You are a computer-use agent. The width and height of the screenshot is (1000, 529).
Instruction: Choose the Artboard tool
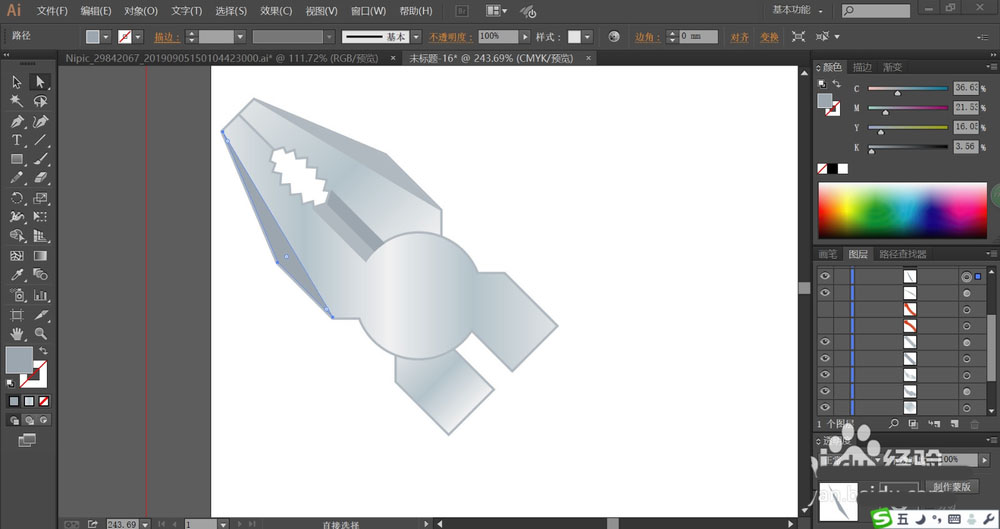17,315
